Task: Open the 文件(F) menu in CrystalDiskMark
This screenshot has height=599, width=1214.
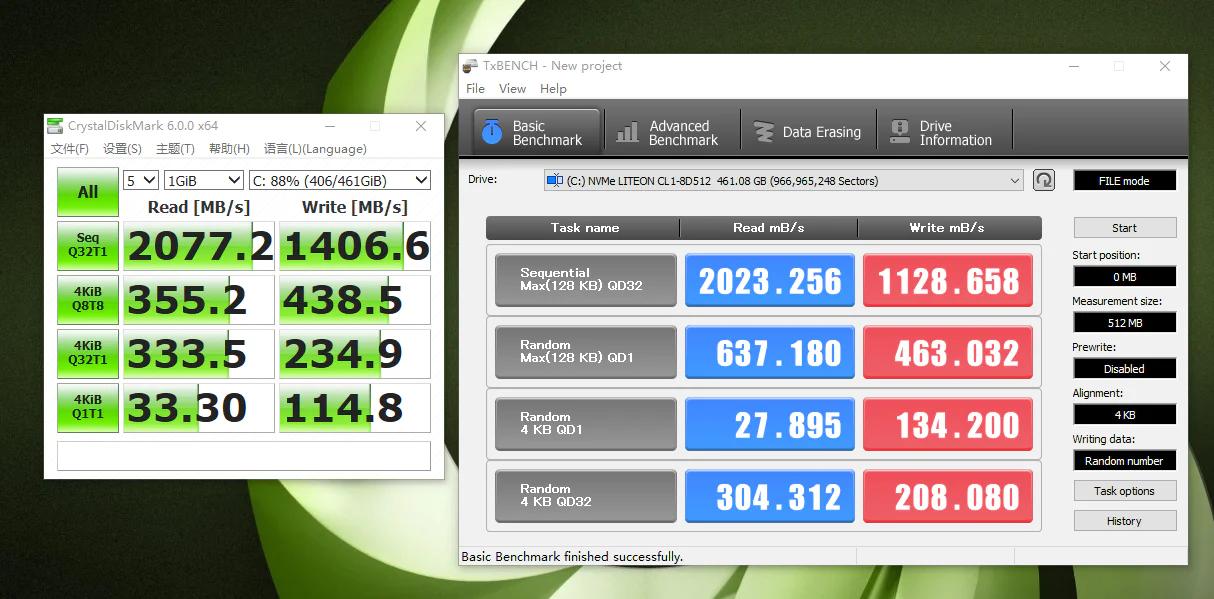Action: (70, 149)
